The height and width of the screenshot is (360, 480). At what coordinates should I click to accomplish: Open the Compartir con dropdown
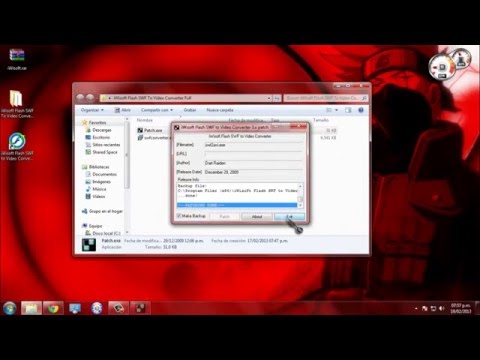click(x=157, y=110)
